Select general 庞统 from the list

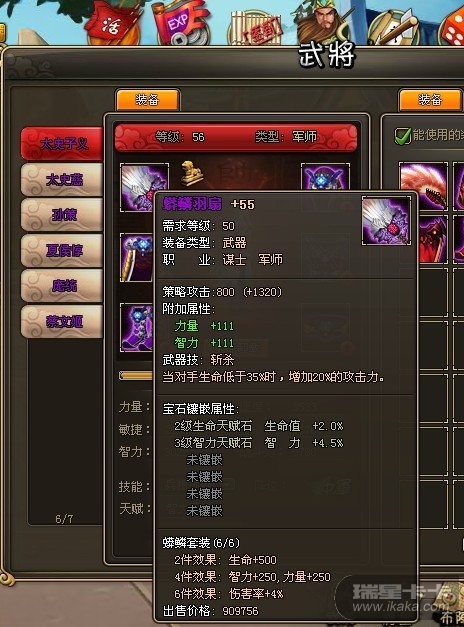[62, 286]
